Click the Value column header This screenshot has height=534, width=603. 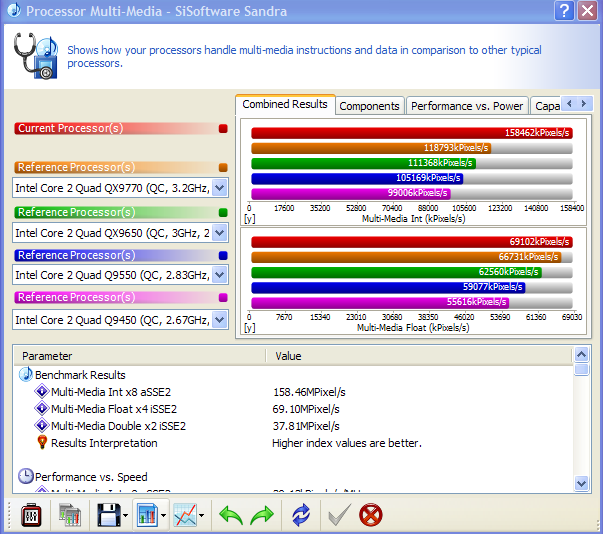pos(419,356)
